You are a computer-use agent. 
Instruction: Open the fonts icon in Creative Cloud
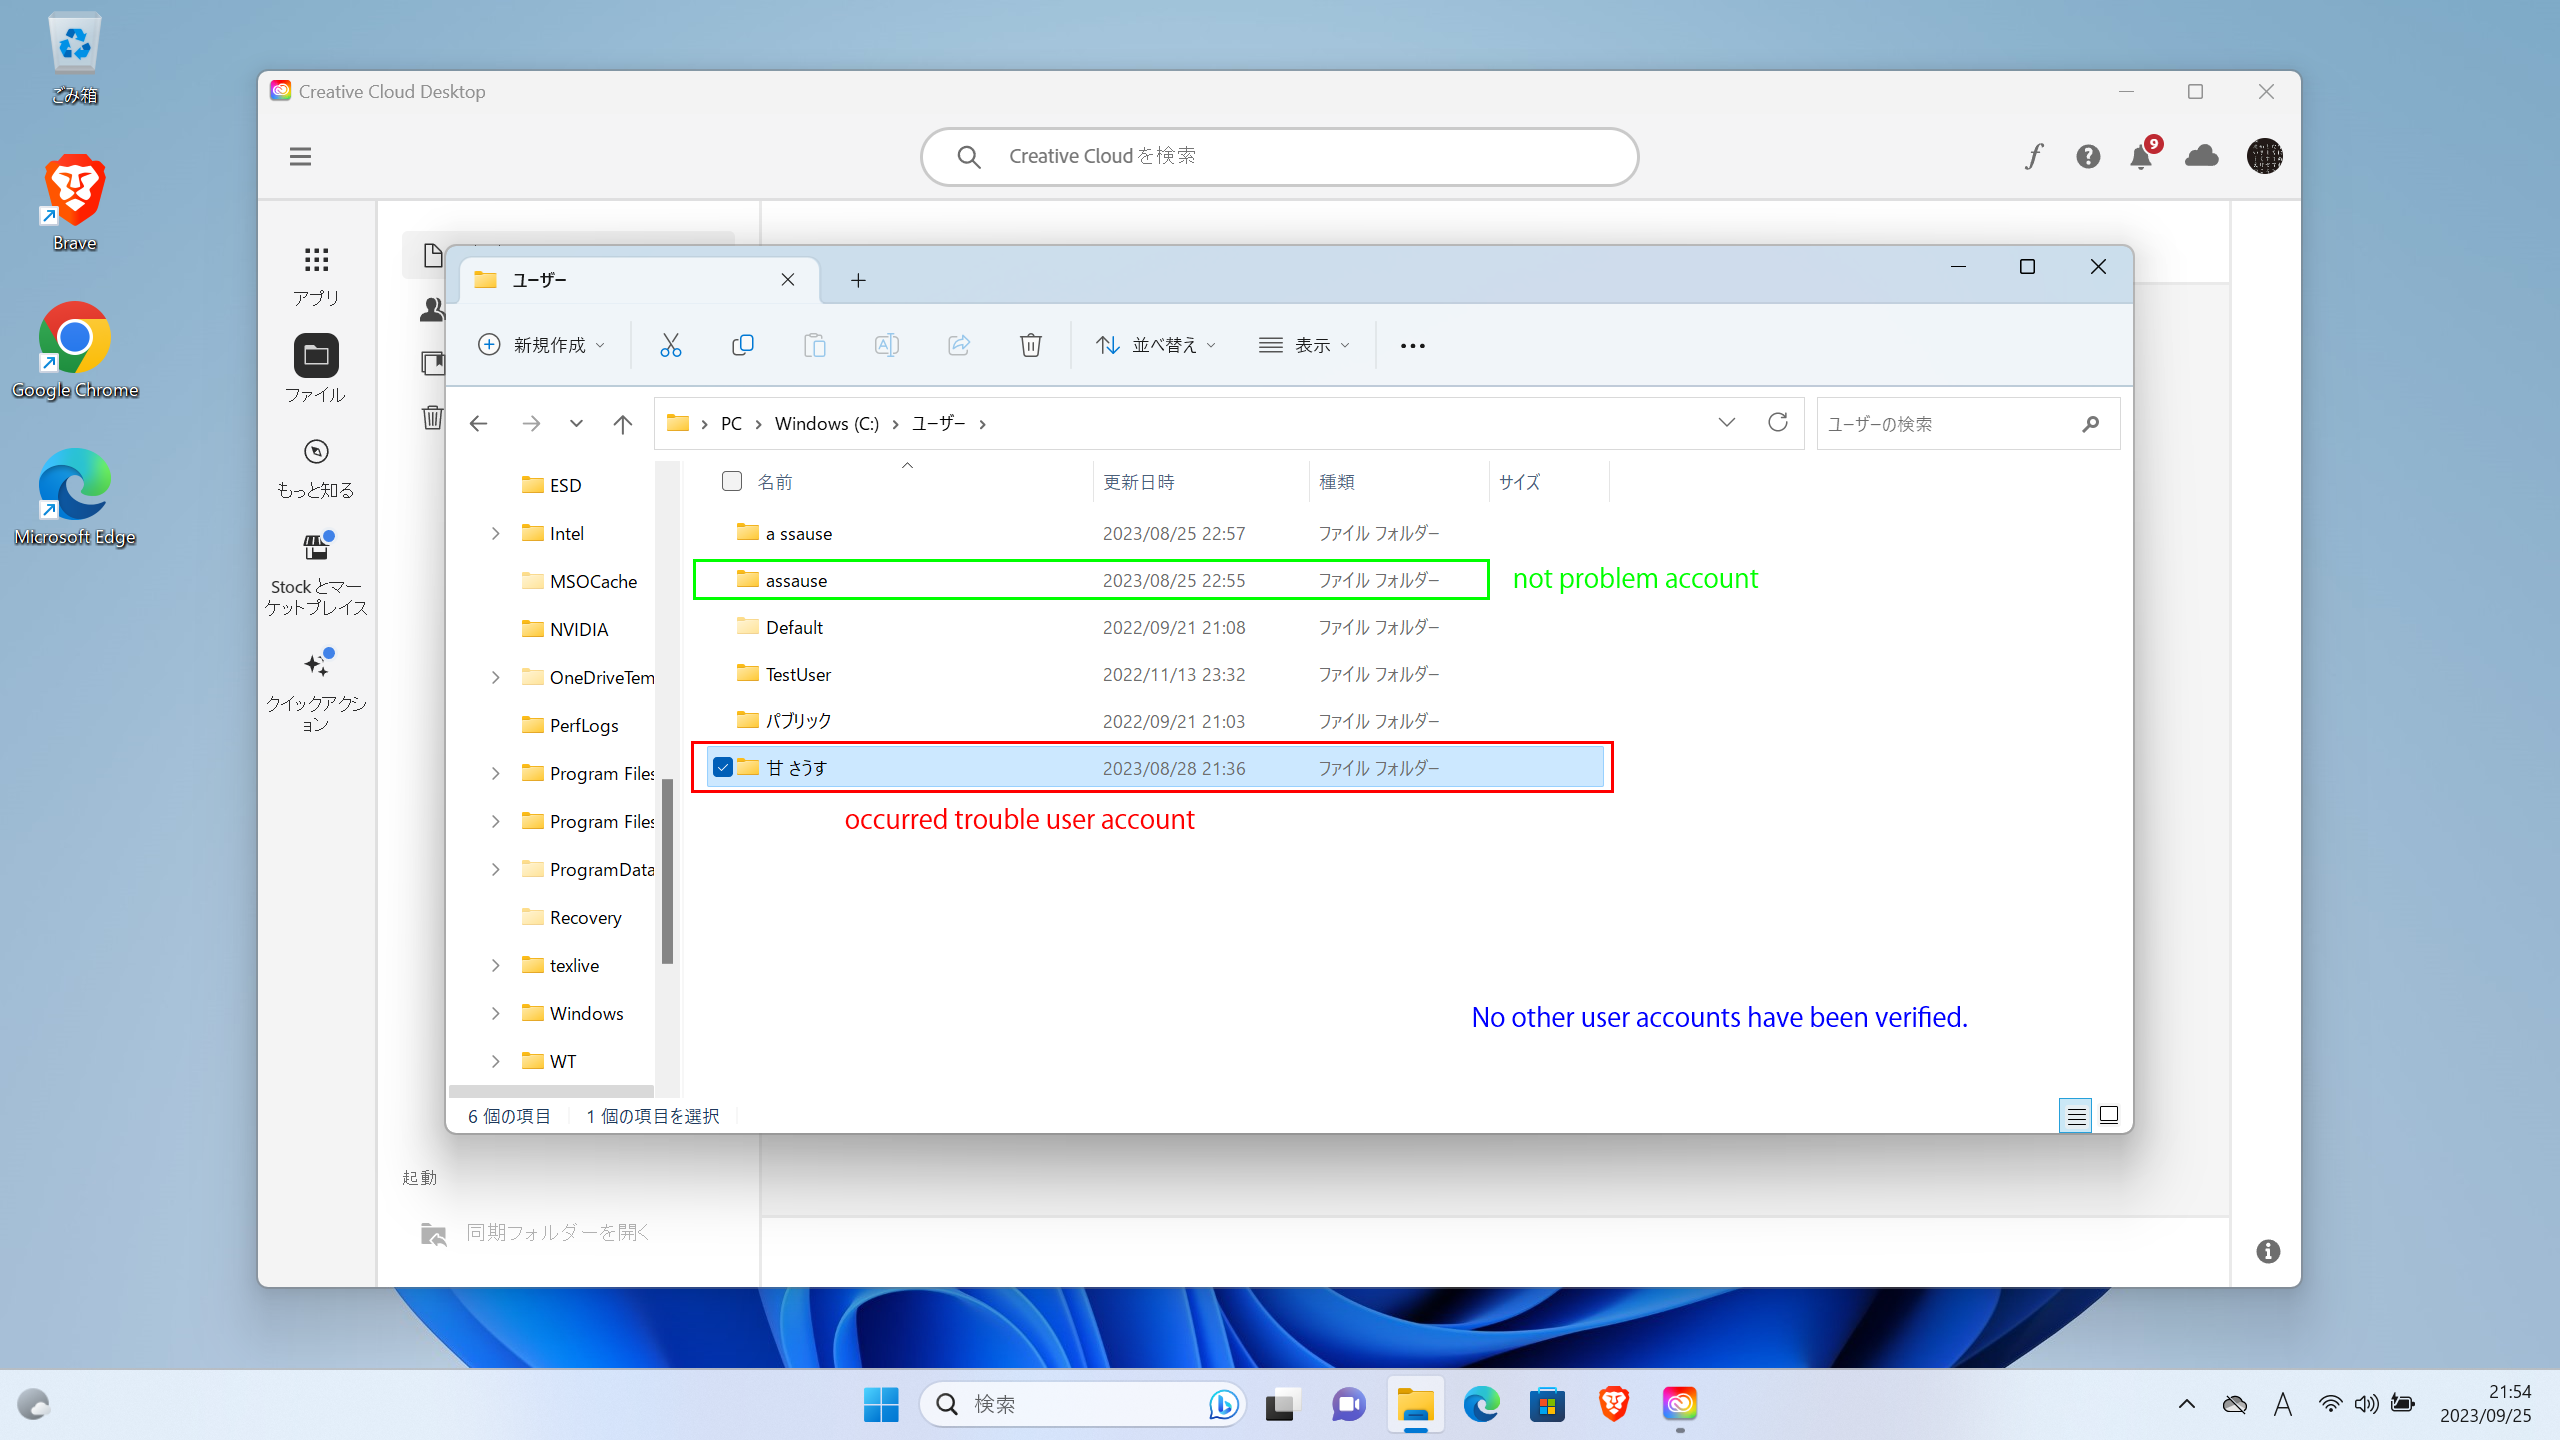(x=2034, y=156)
